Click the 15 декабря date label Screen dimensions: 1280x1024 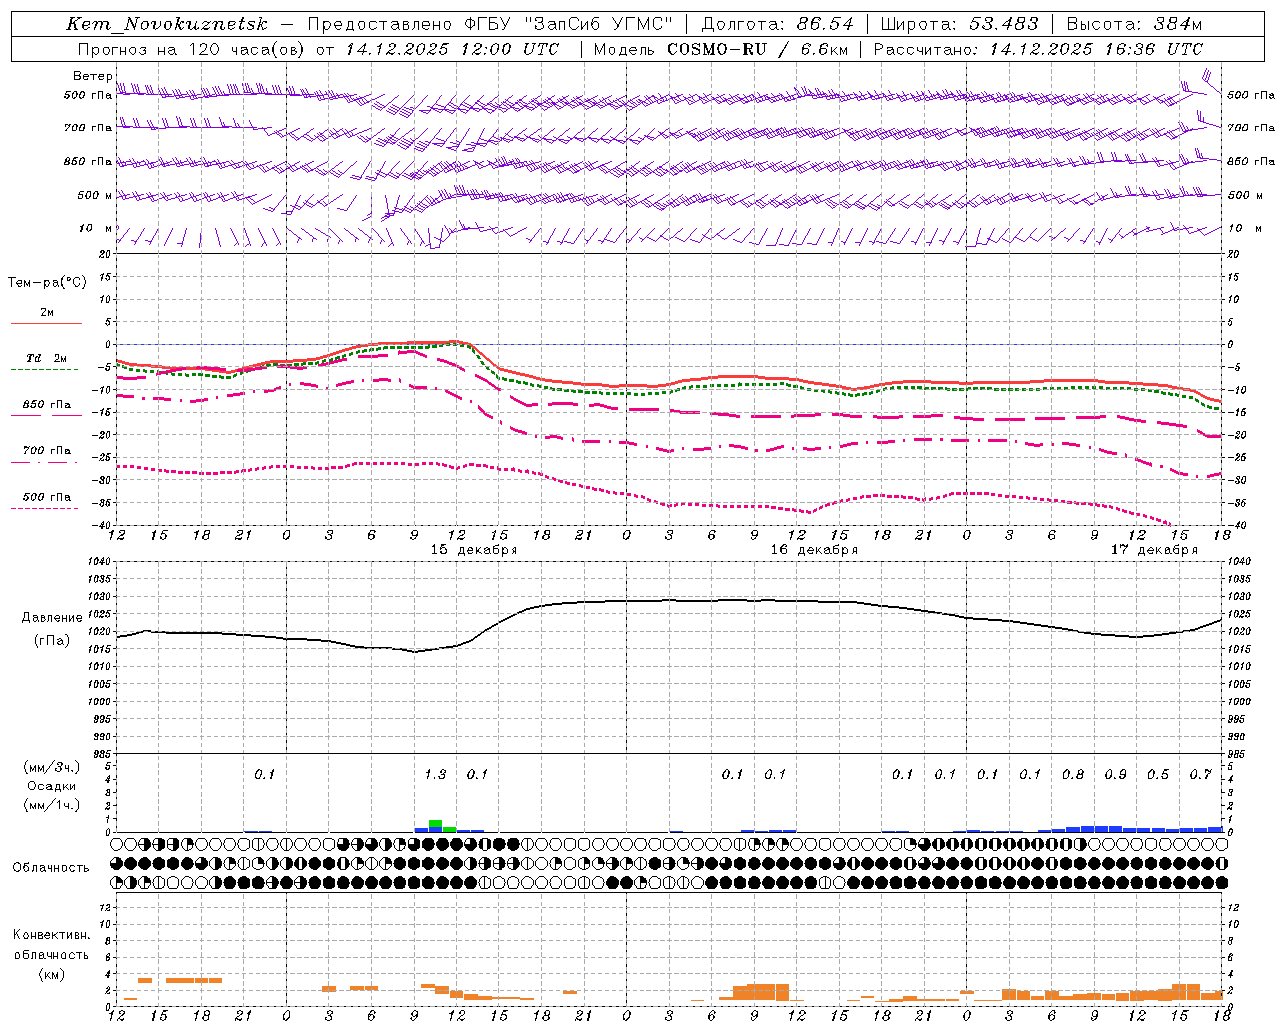(474, 550)
